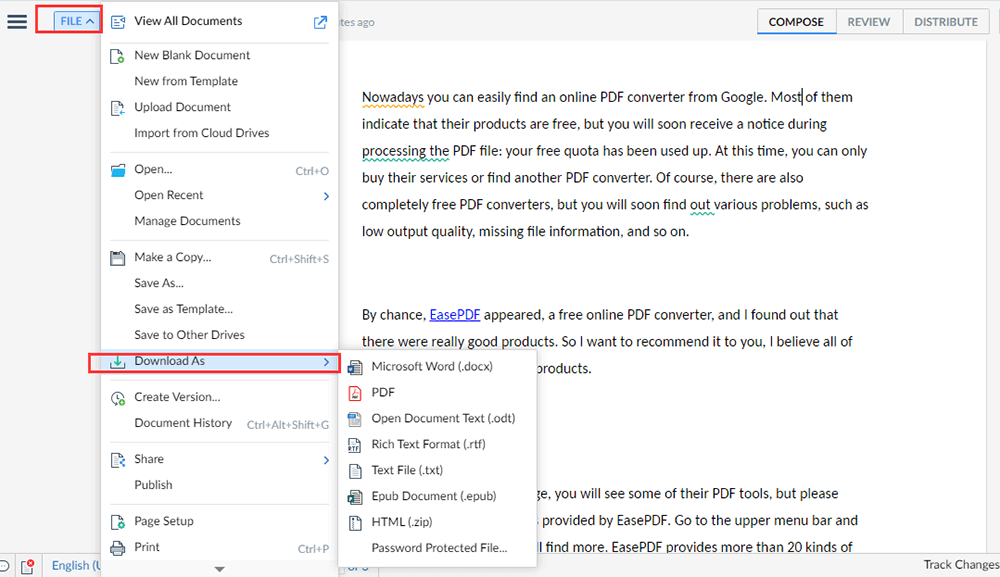1000x577 pixels.
Task: Toggle Track Changes in the status bar
Action: point(960,565)
